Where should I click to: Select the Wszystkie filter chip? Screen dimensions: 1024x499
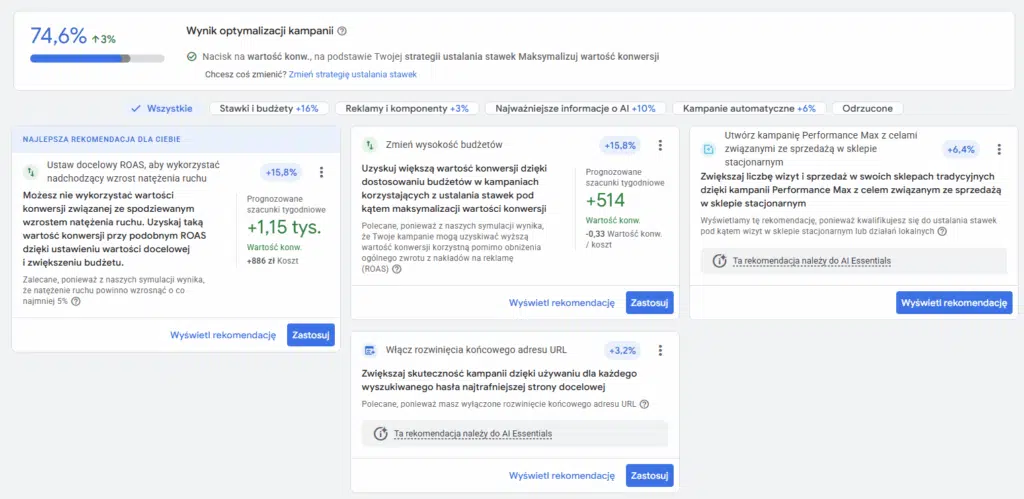pos(163,108)
